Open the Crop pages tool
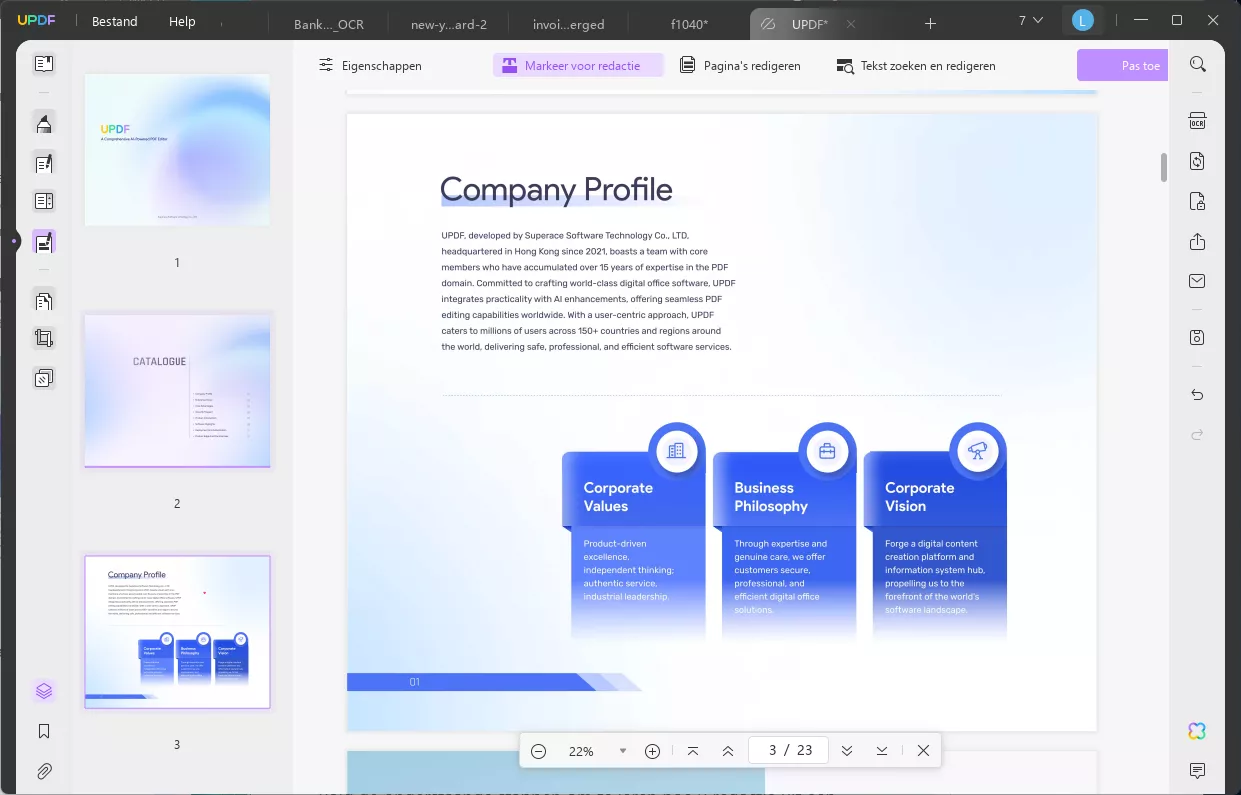This screenshot has width=1241, height=795. [x=43, y=338]
